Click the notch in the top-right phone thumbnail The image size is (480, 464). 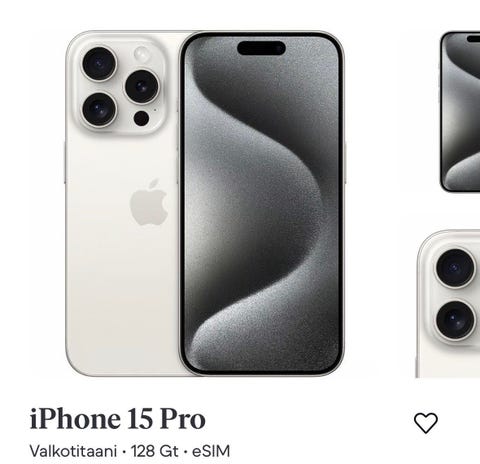coord(473,39)
